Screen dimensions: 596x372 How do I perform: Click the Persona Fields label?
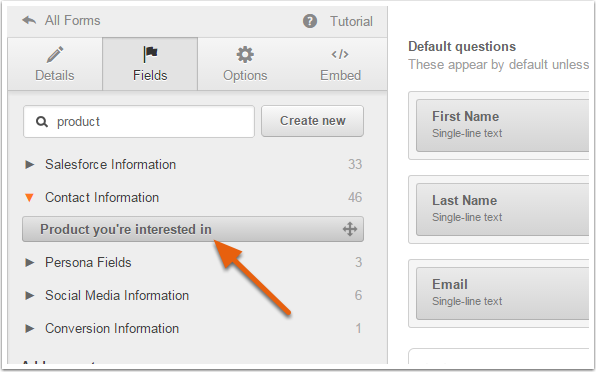point(88,263)
